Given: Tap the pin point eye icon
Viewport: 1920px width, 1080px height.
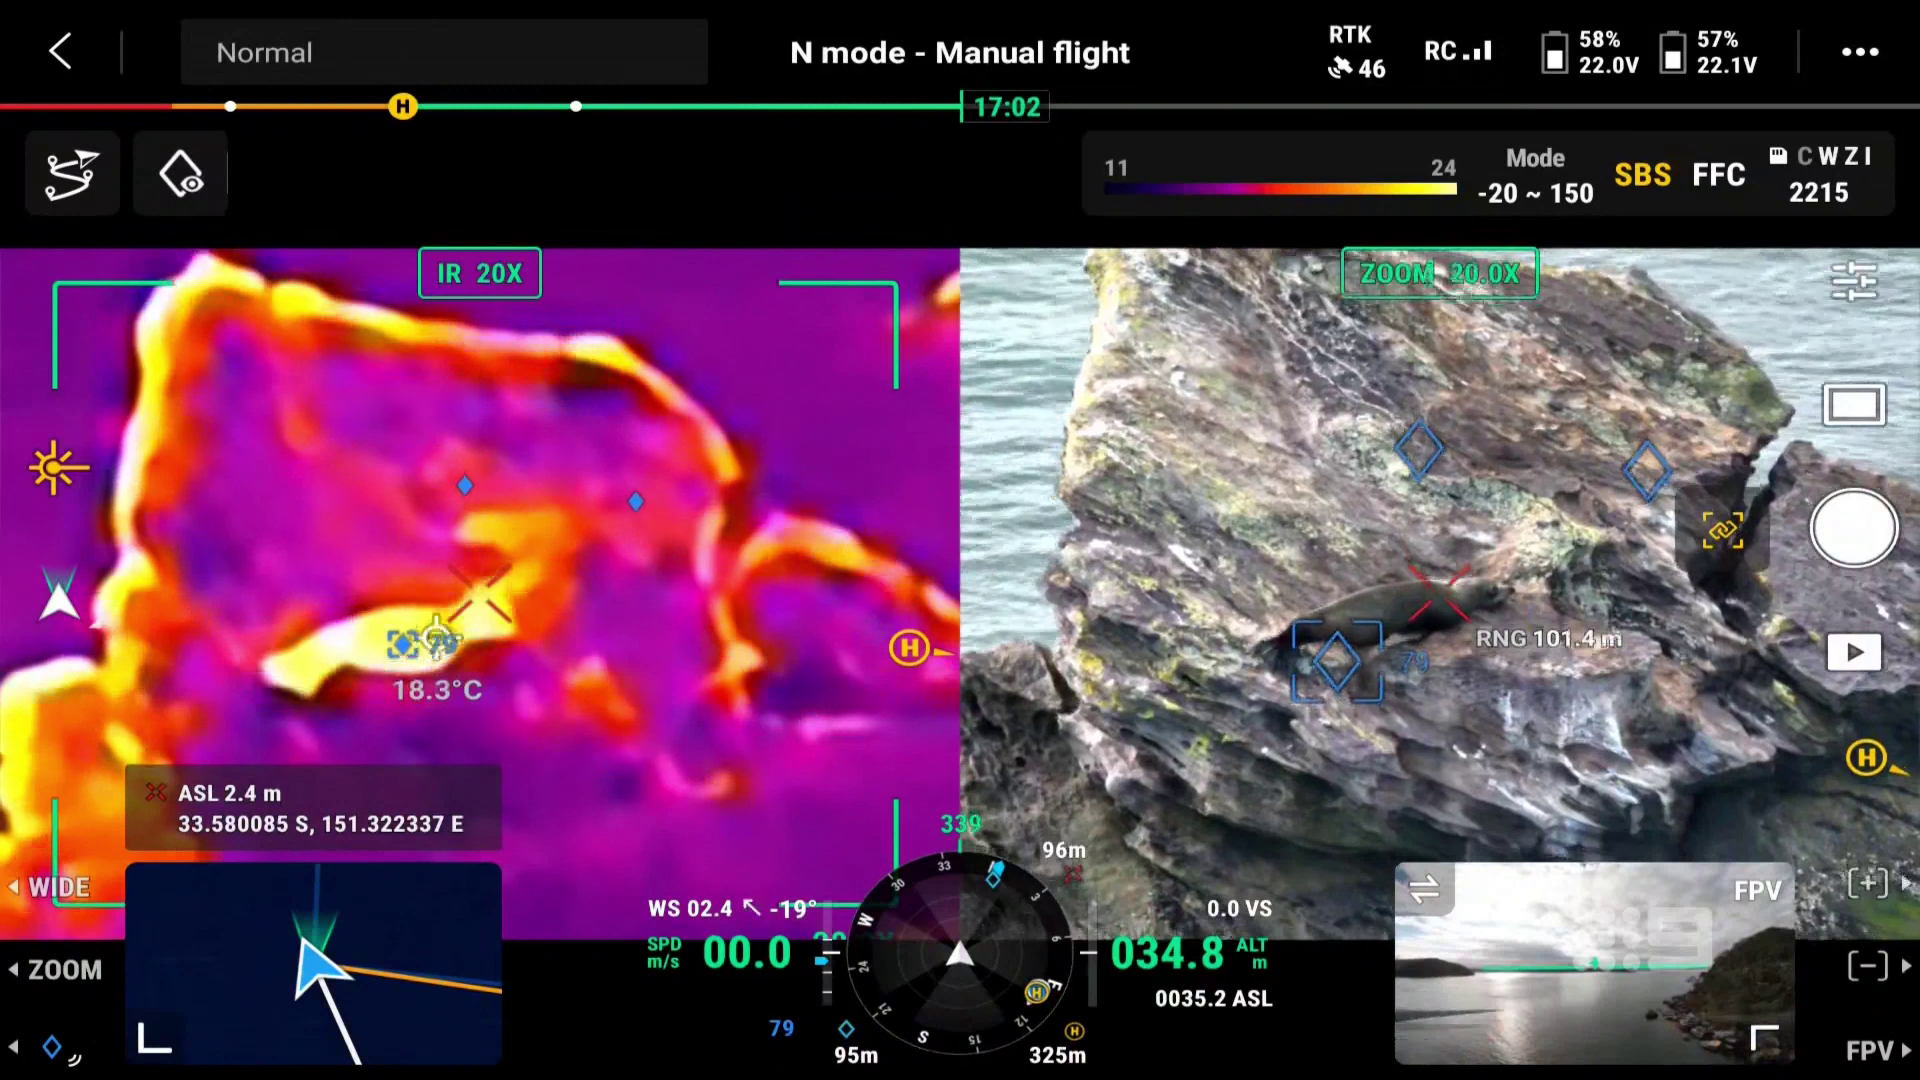Looking at the screenshot, I should coord(181,174).
